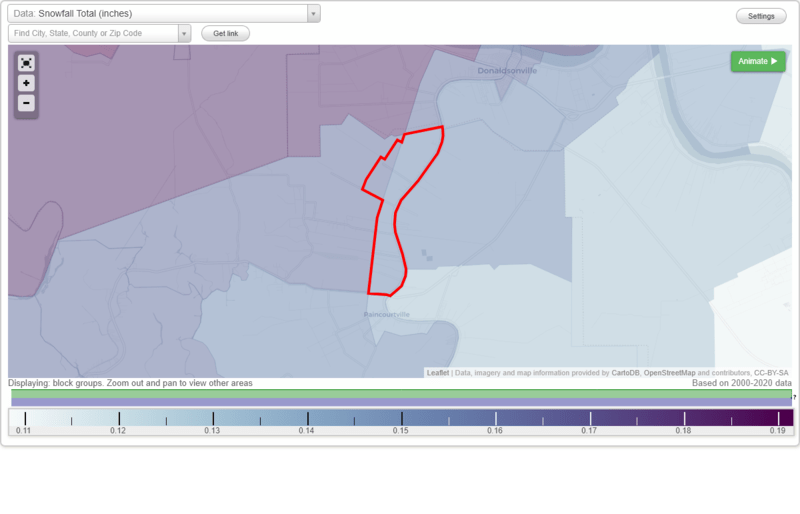Click 'Displaying: block groups' status text
800x514 pixels.
[x=130, y=383]
